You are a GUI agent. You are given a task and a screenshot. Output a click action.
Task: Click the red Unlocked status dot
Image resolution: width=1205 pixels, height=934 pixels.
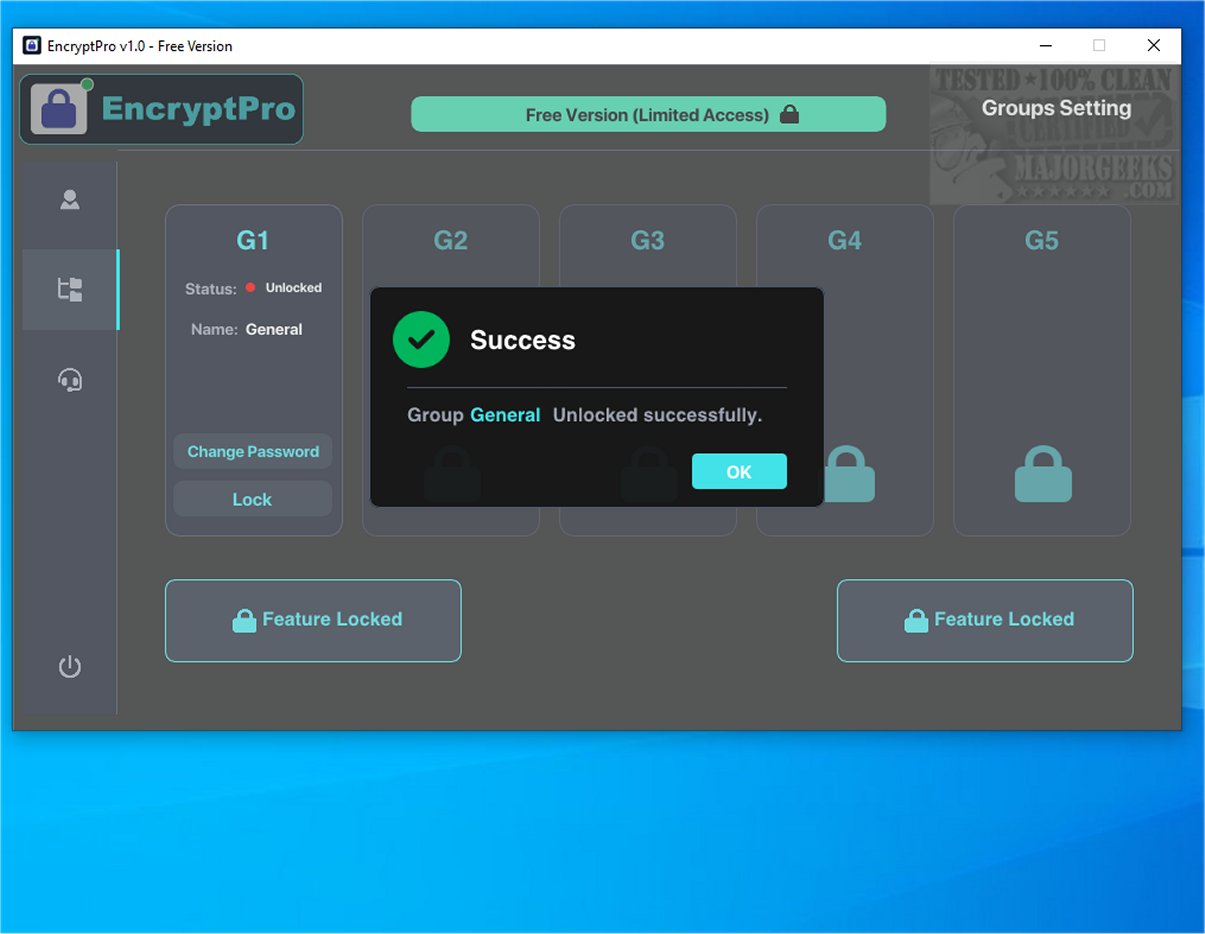[x=251, y=287]
